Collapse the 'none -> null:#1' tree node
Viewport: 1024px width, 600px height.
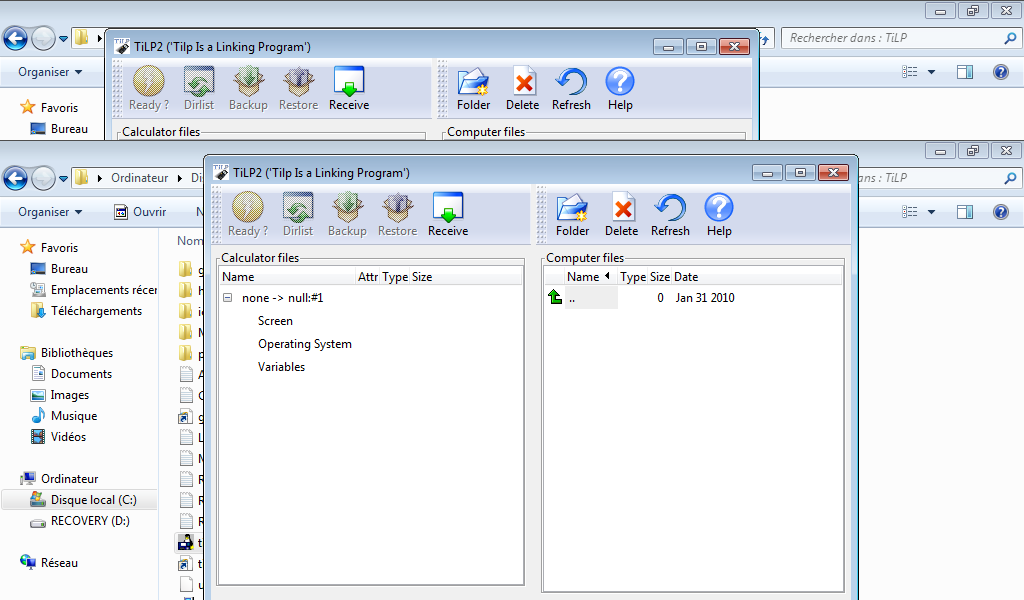[228, 298]
